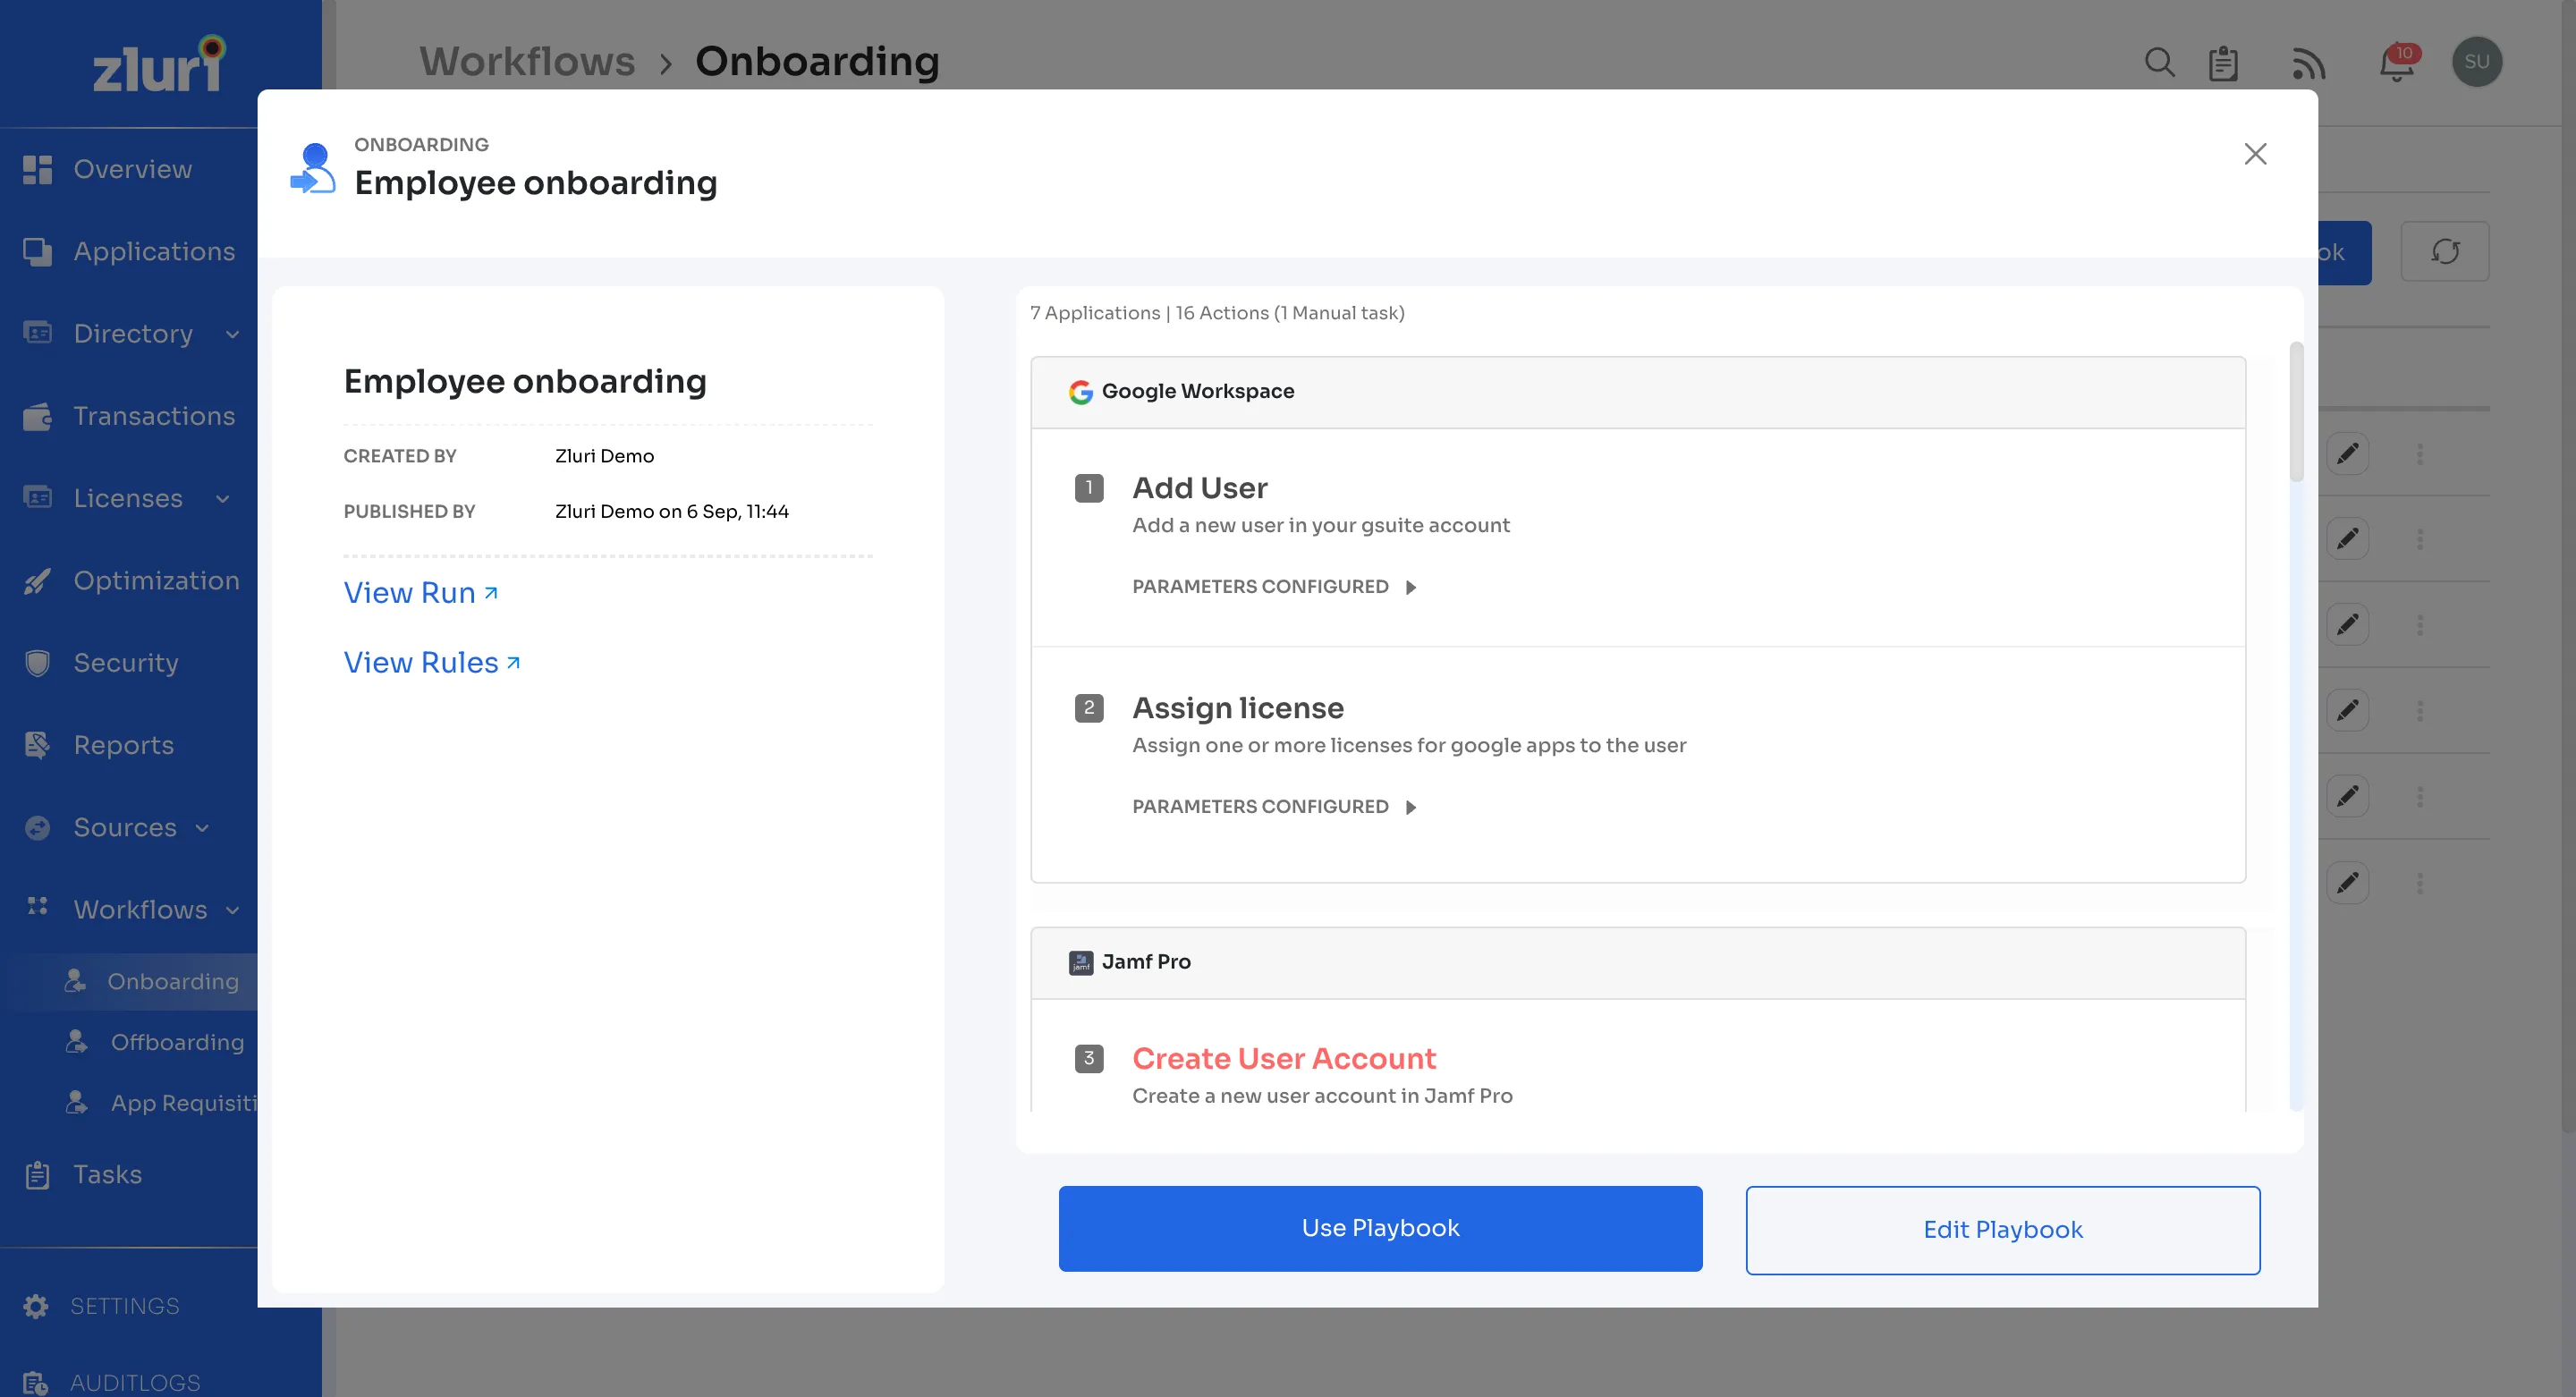Click the first row's pencil edit icon

[2347, 454]
